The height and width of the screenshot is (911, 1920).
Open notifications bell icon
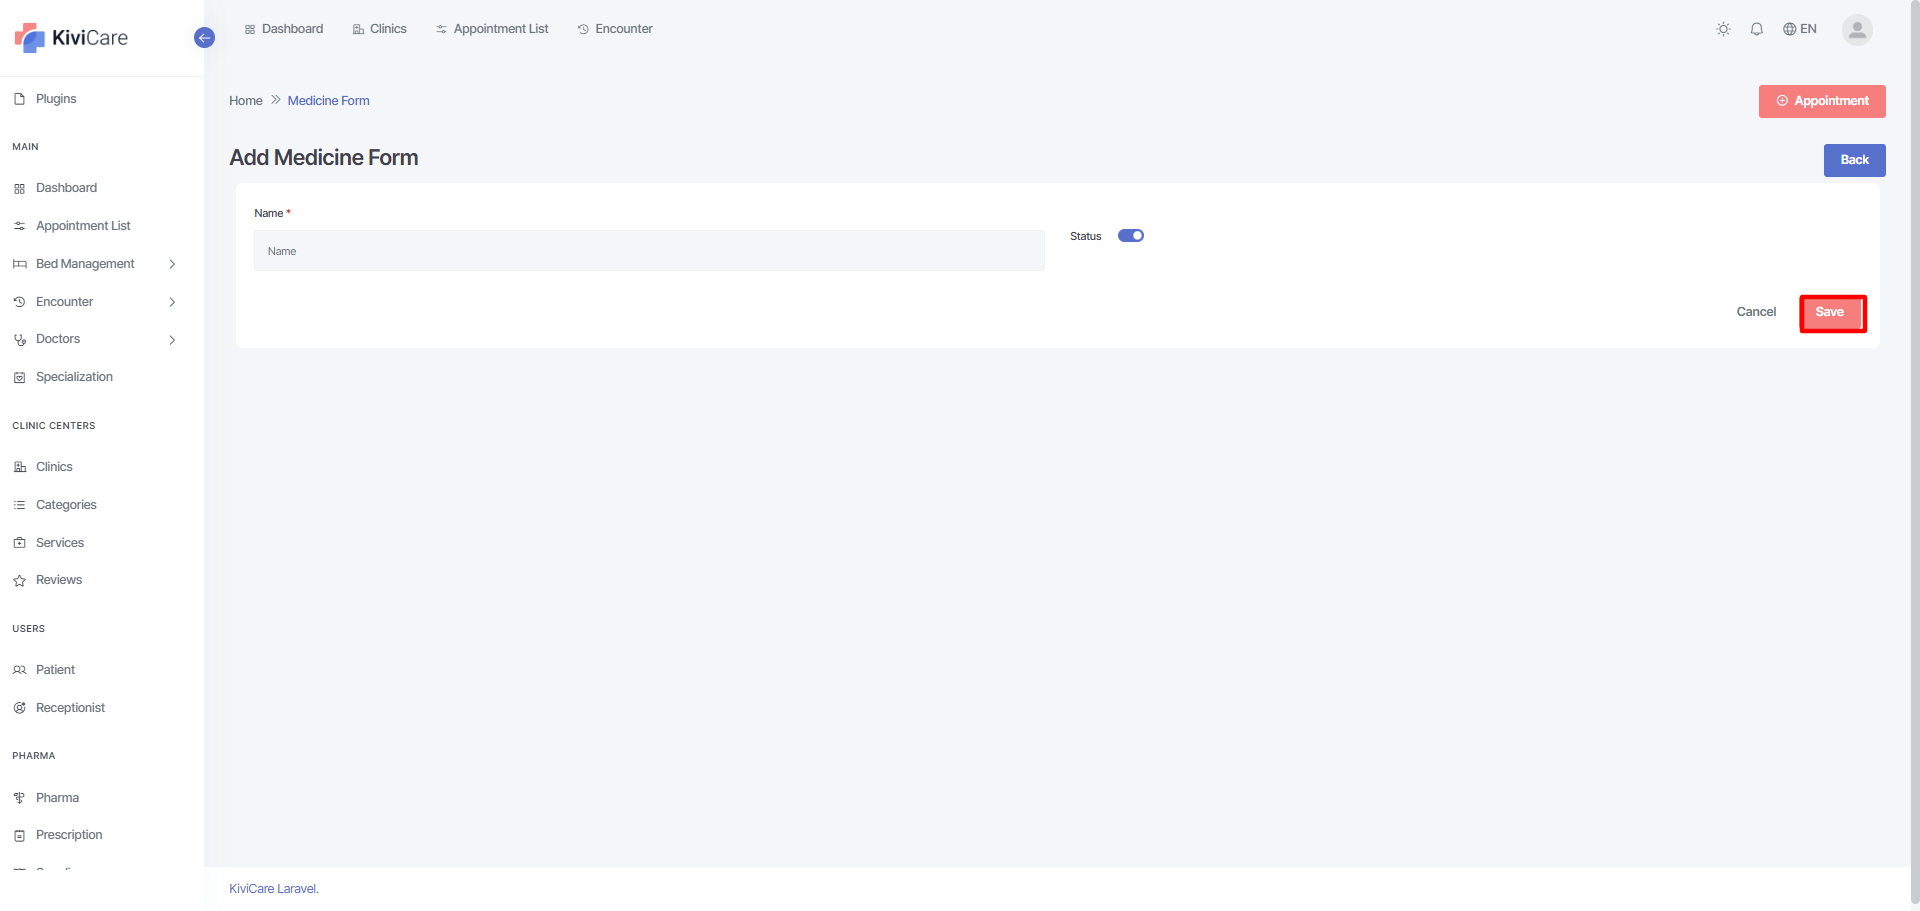(x=1756, y=29)
